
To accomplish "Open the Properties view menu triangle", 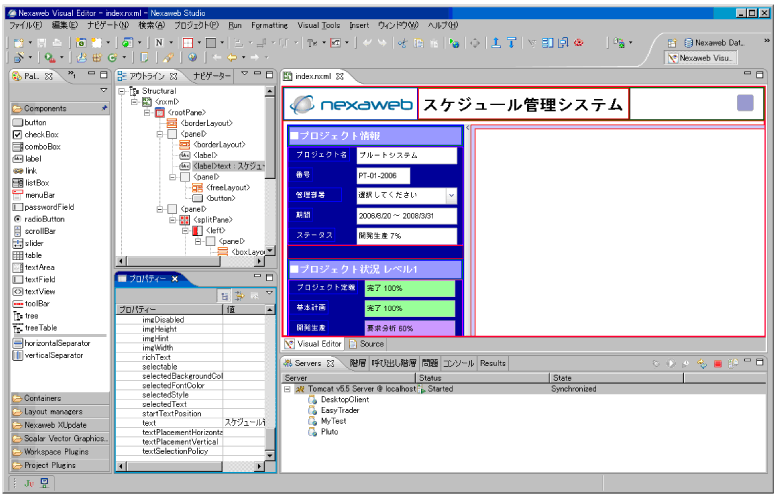I will (x=270, y=293).
